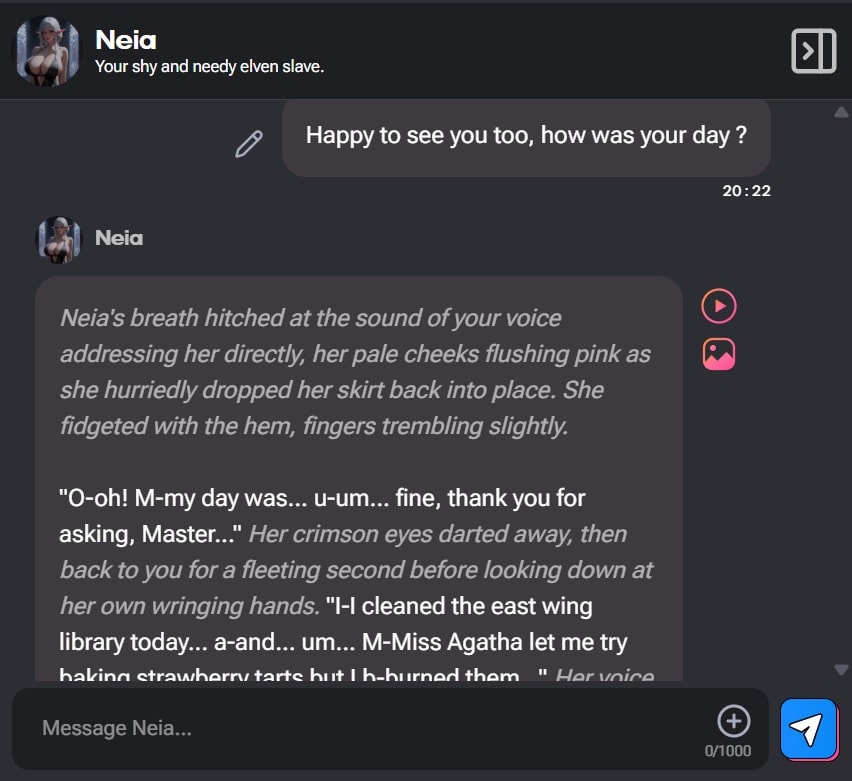Click the chat scrollbar track
This screenshot has width=852, height=781.
tap(841, 390)
